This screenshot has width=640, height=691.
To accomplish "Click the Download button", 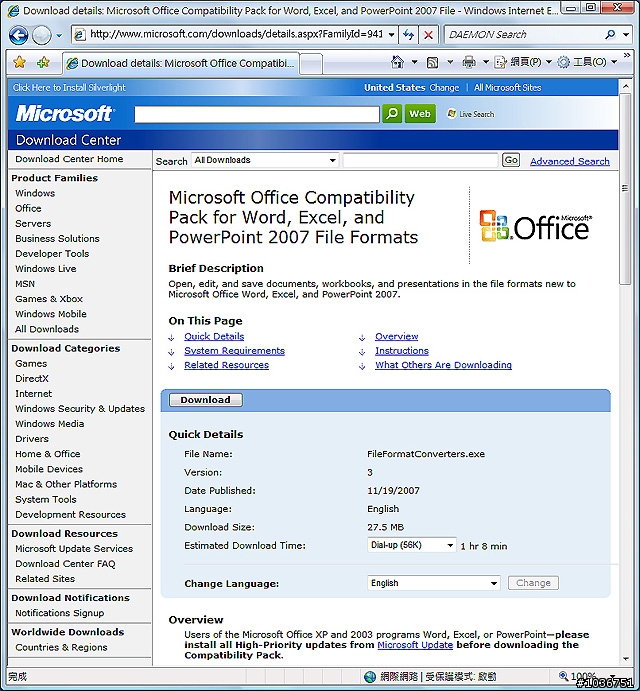I will [x=206, y=400].
